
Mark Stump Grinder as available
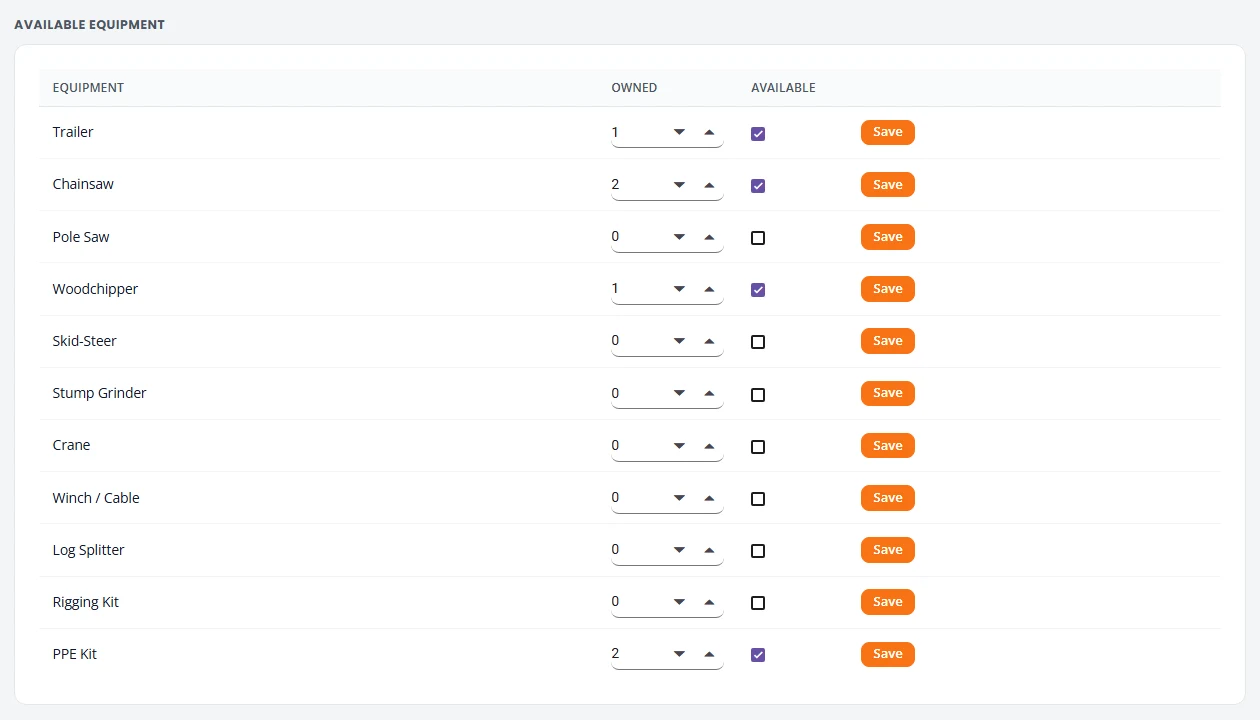point(758,395)
